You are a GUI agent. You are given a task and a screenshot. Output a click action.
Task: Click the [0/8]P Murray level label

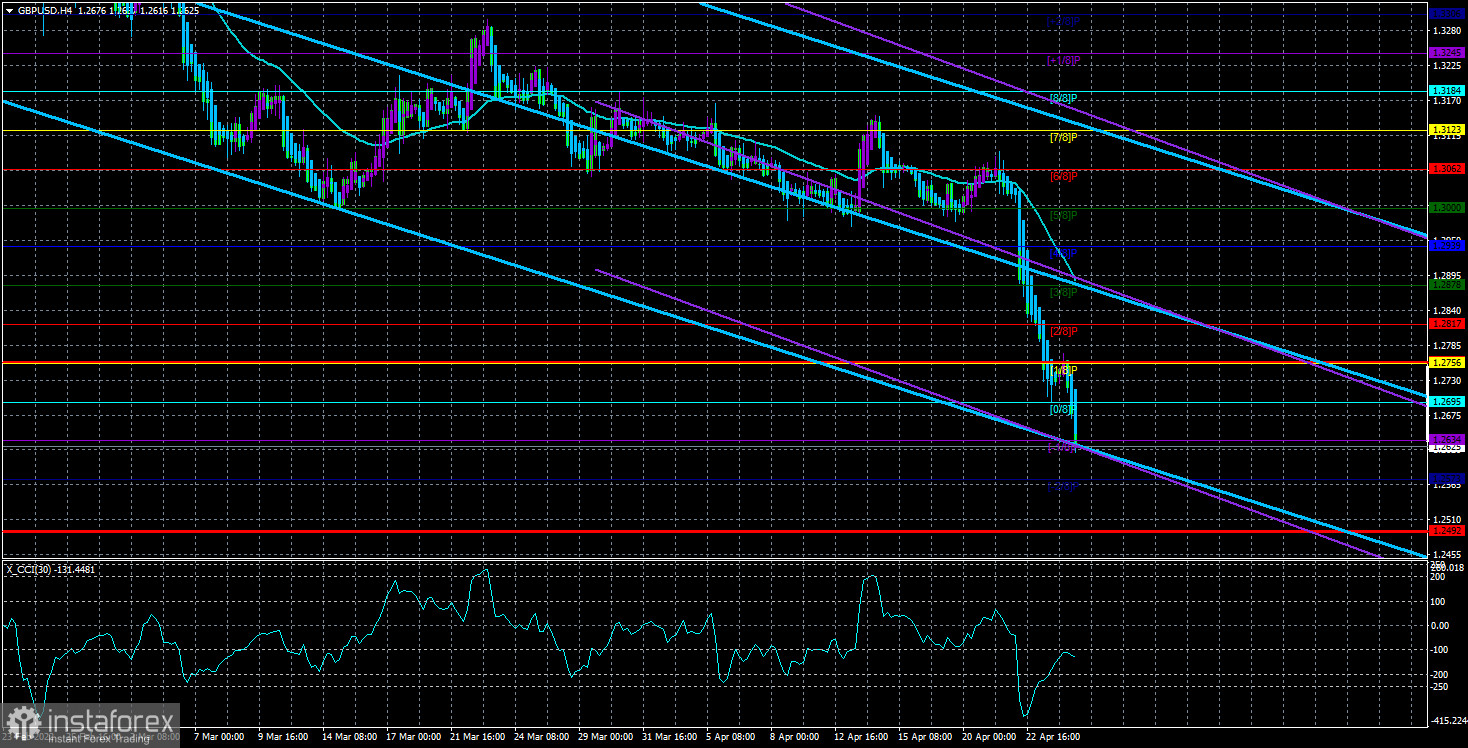tap(1063, 409)
